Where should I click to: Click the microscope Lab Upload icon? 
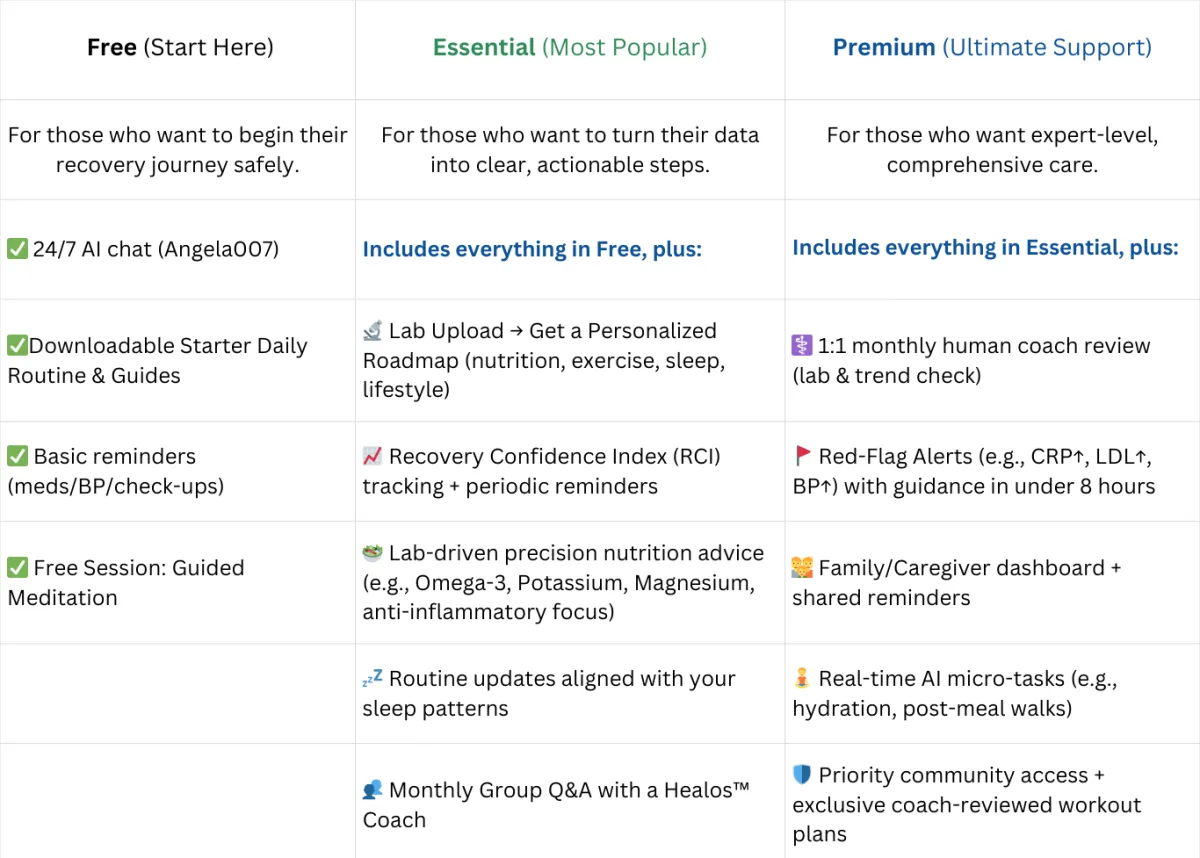pos(372,331)
